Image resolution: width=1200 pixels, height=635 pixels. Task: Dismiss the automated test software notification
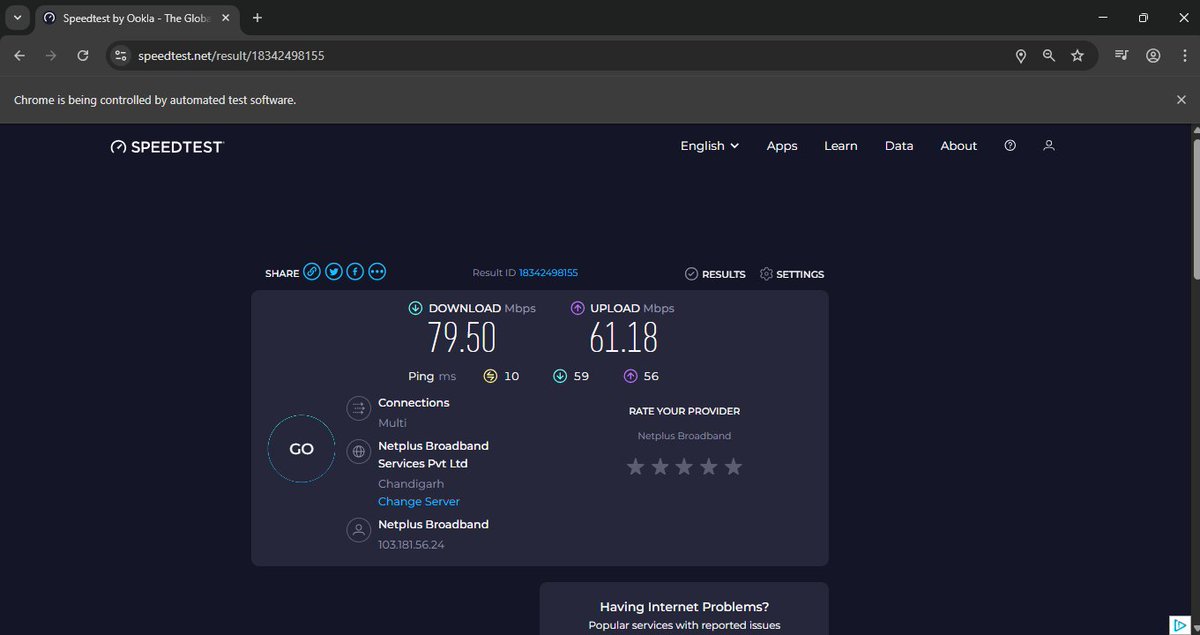click(1181, 99)
